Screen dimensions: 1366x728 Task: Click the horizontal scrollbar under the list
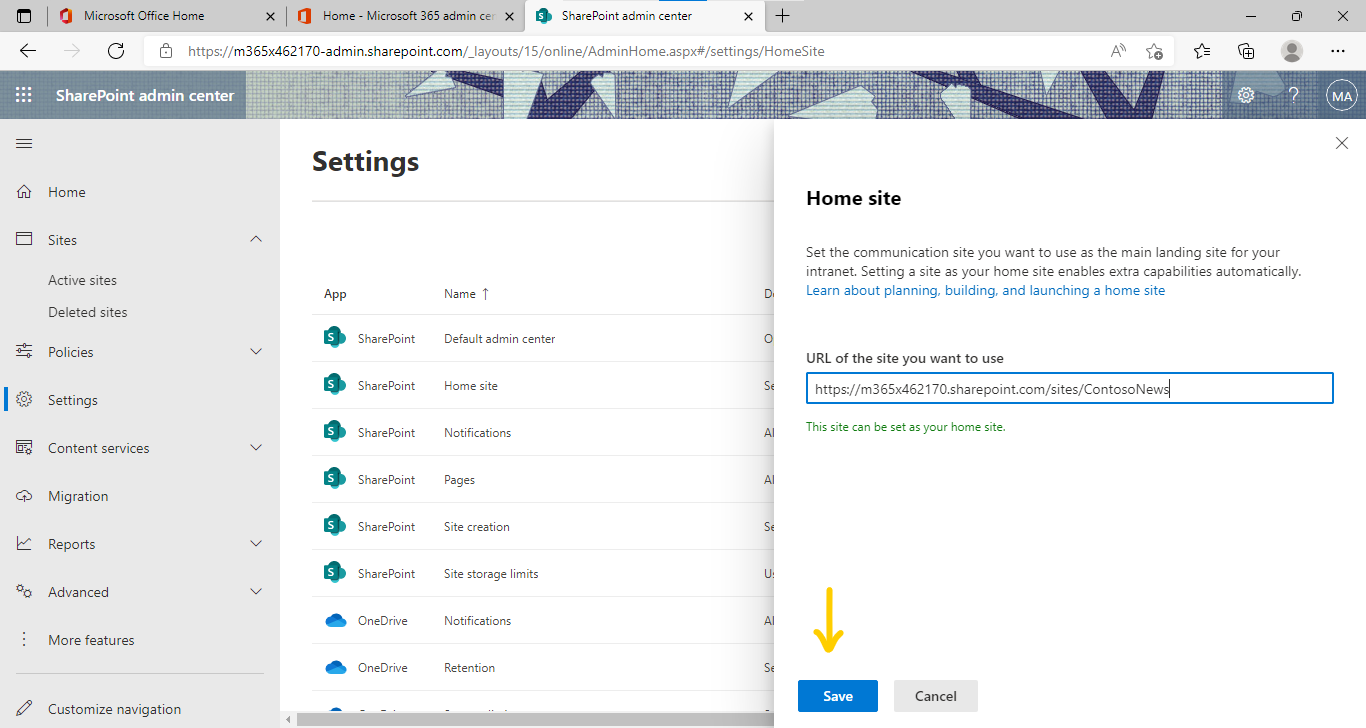[x=535, y=719]
